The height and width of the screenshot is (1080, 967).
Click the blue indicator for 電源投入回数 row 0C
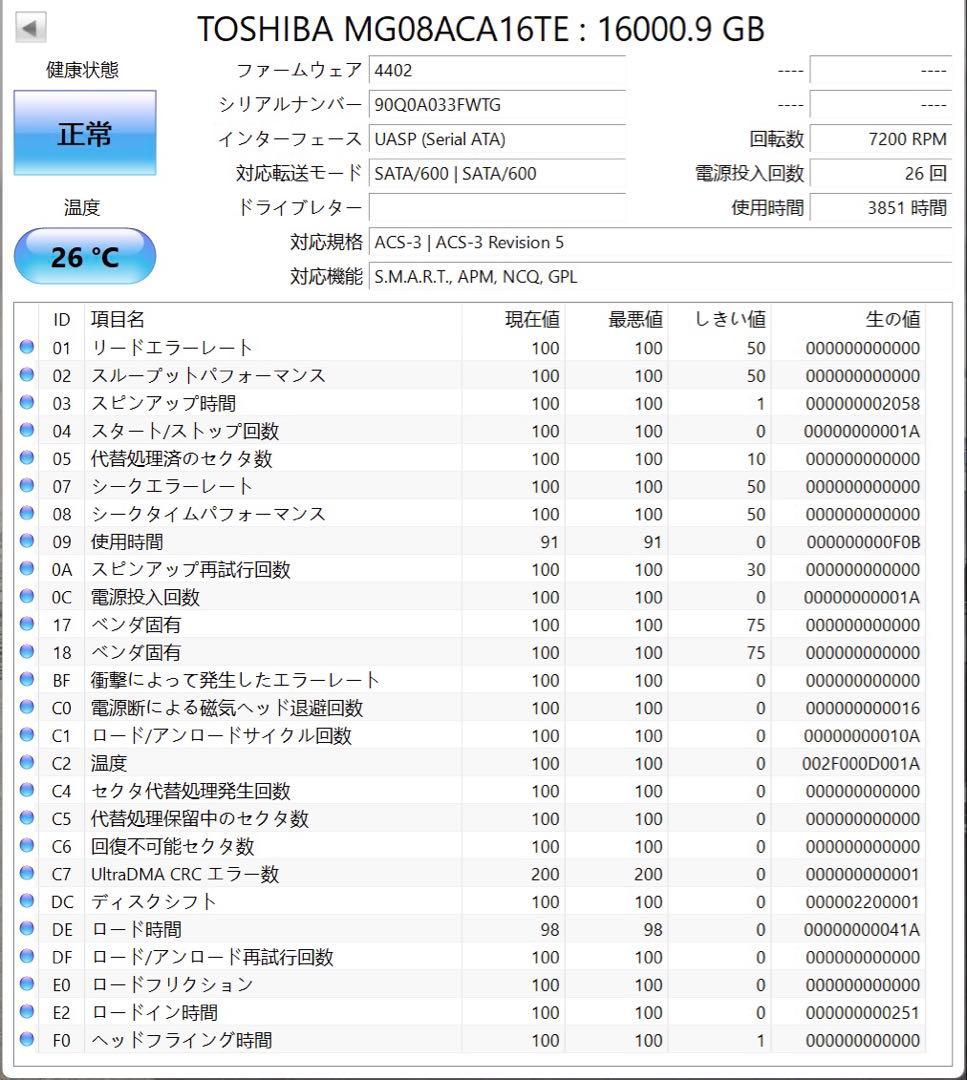pos(28,597)
